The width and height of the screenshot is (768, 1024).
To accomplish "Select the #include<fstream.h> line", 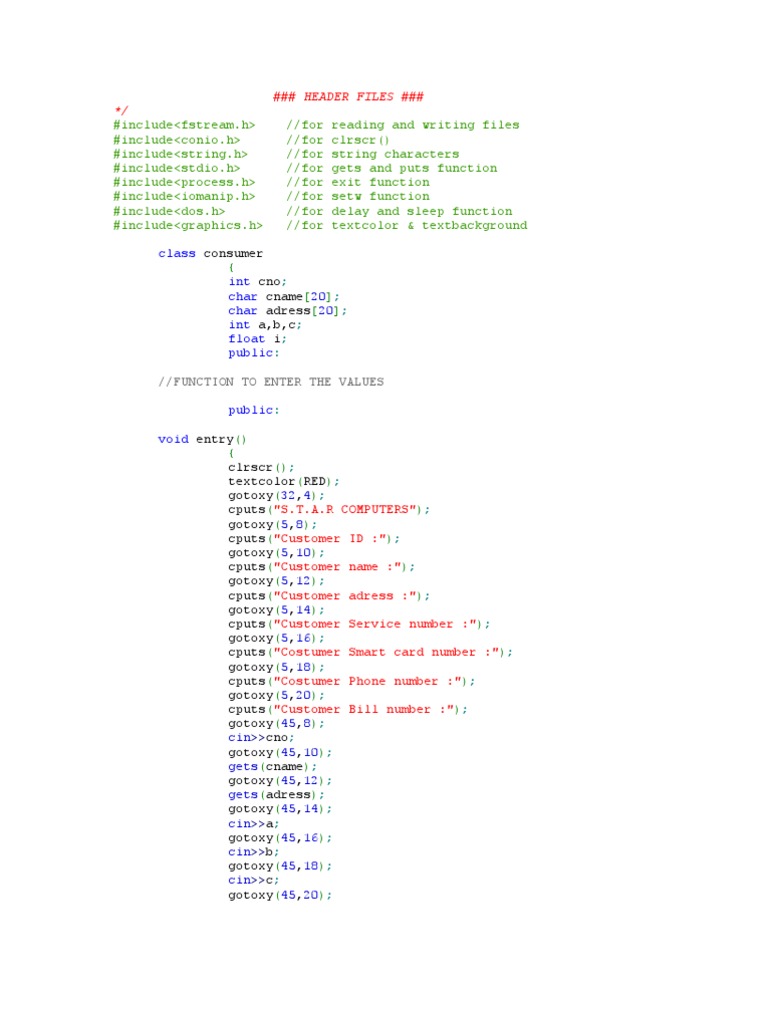I will point(184,125).
